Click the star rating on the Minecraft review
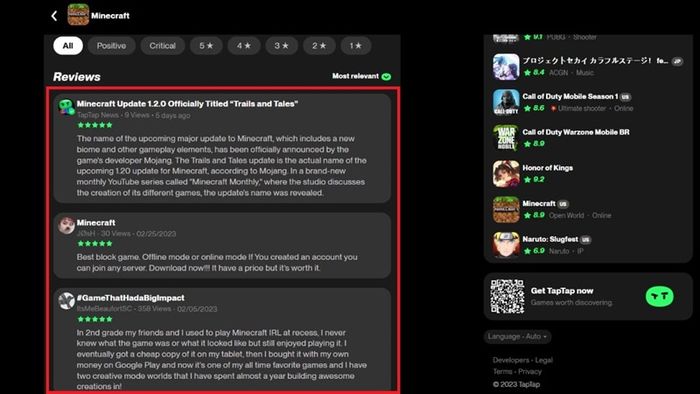Viewport: 700px width, 394px height. (x=95, y=244)
